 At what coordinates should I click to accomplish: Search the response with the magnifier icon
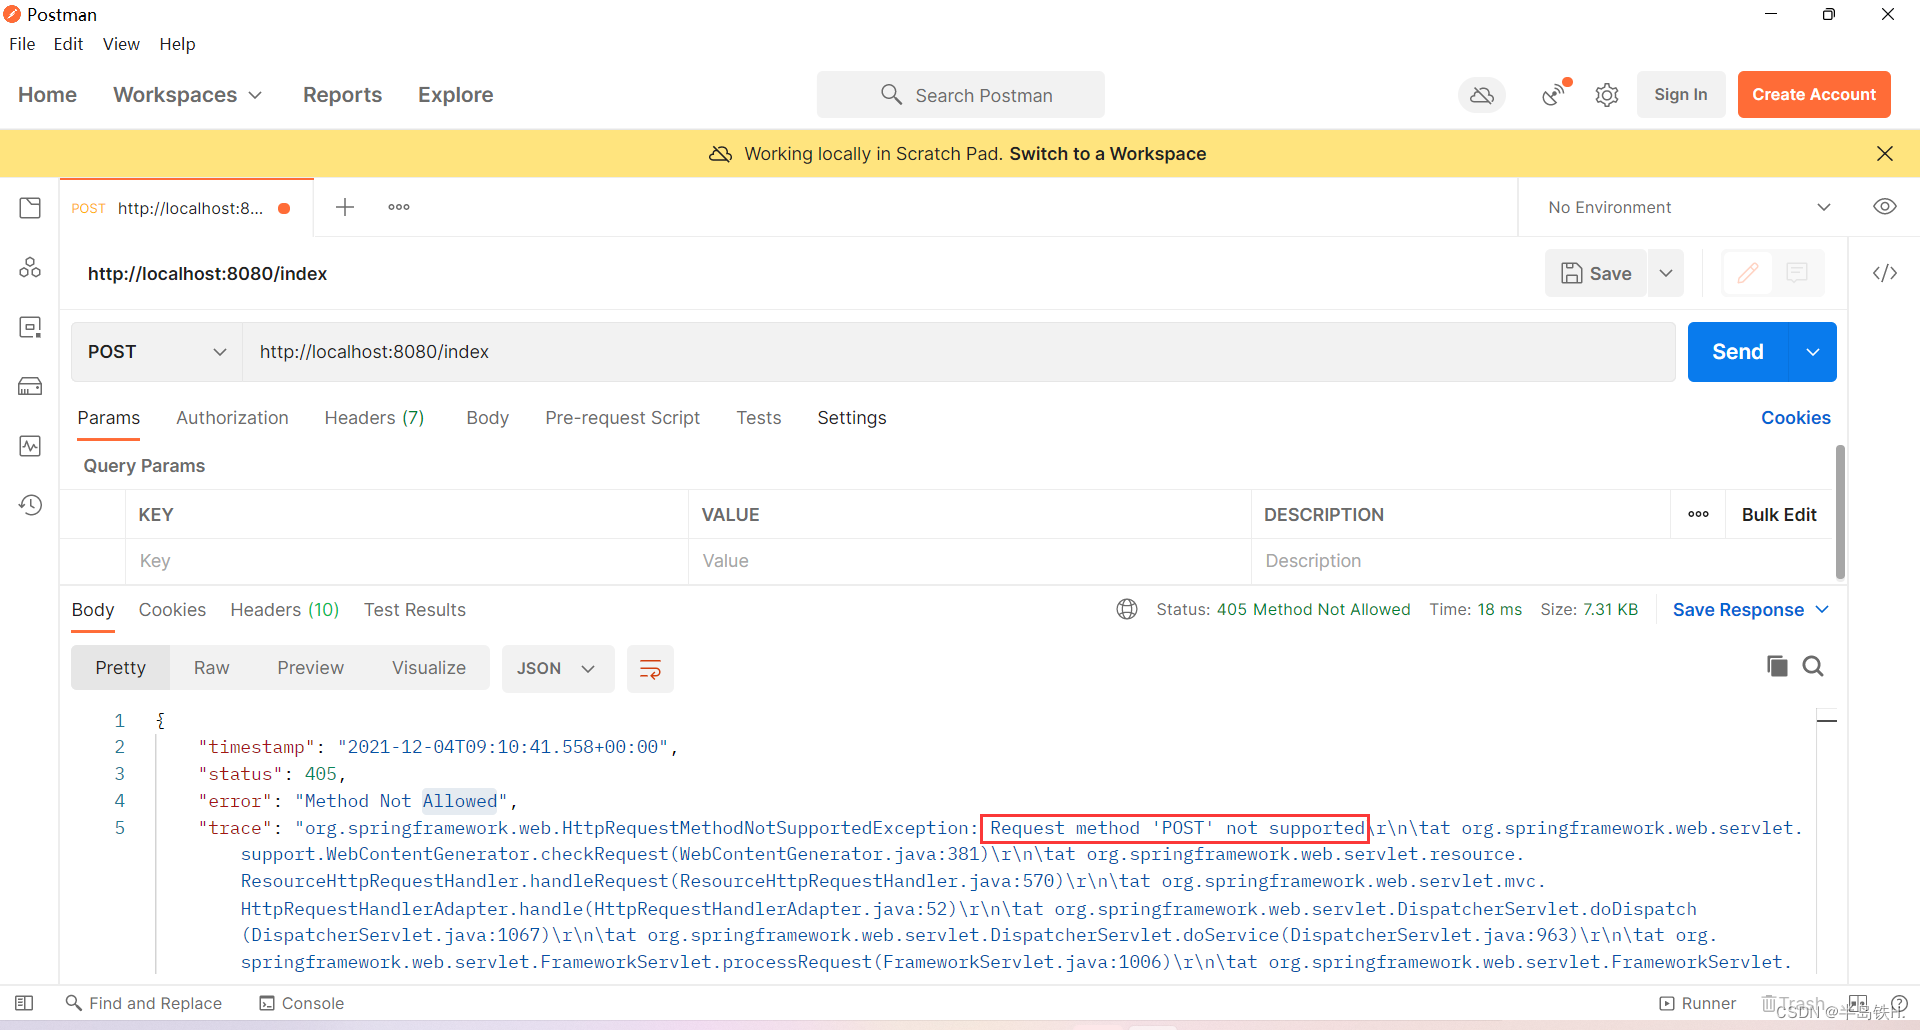[x=1813, y=666]
